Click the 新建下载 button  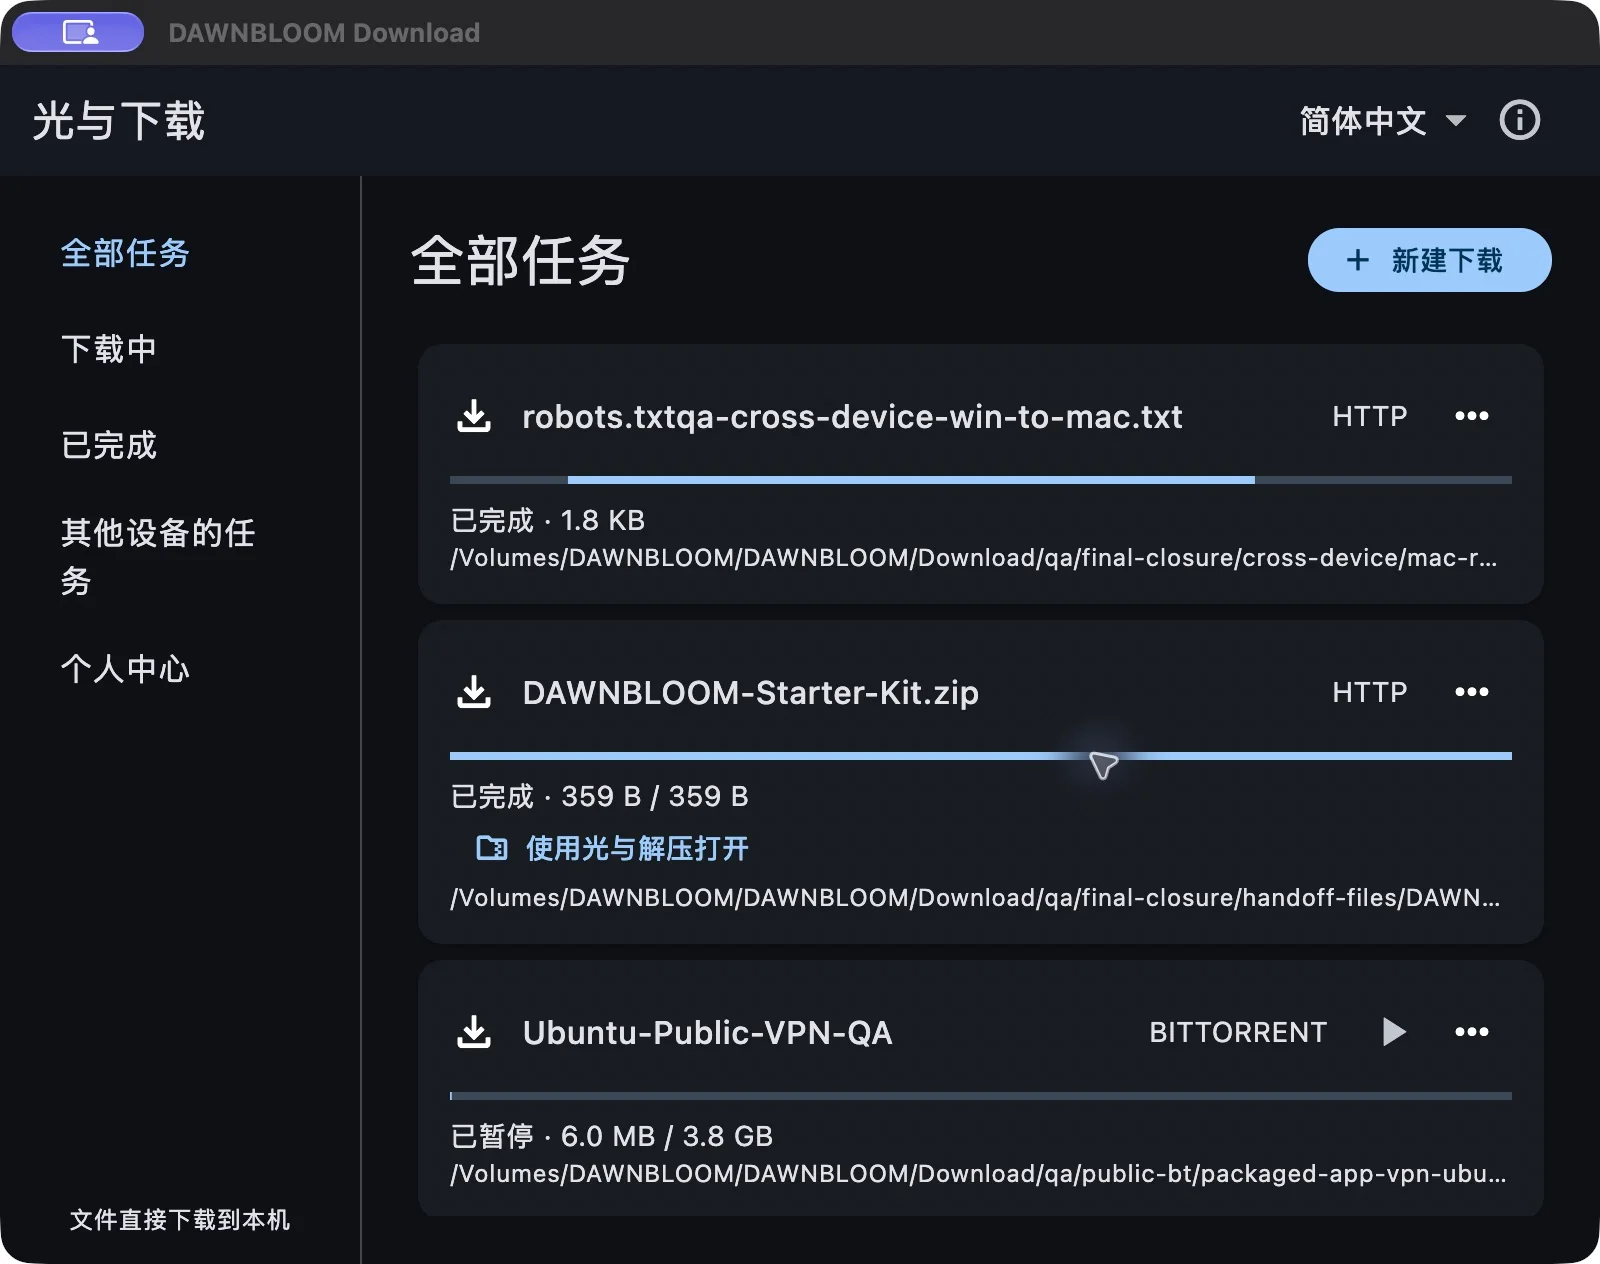[x=1429, y=260]
